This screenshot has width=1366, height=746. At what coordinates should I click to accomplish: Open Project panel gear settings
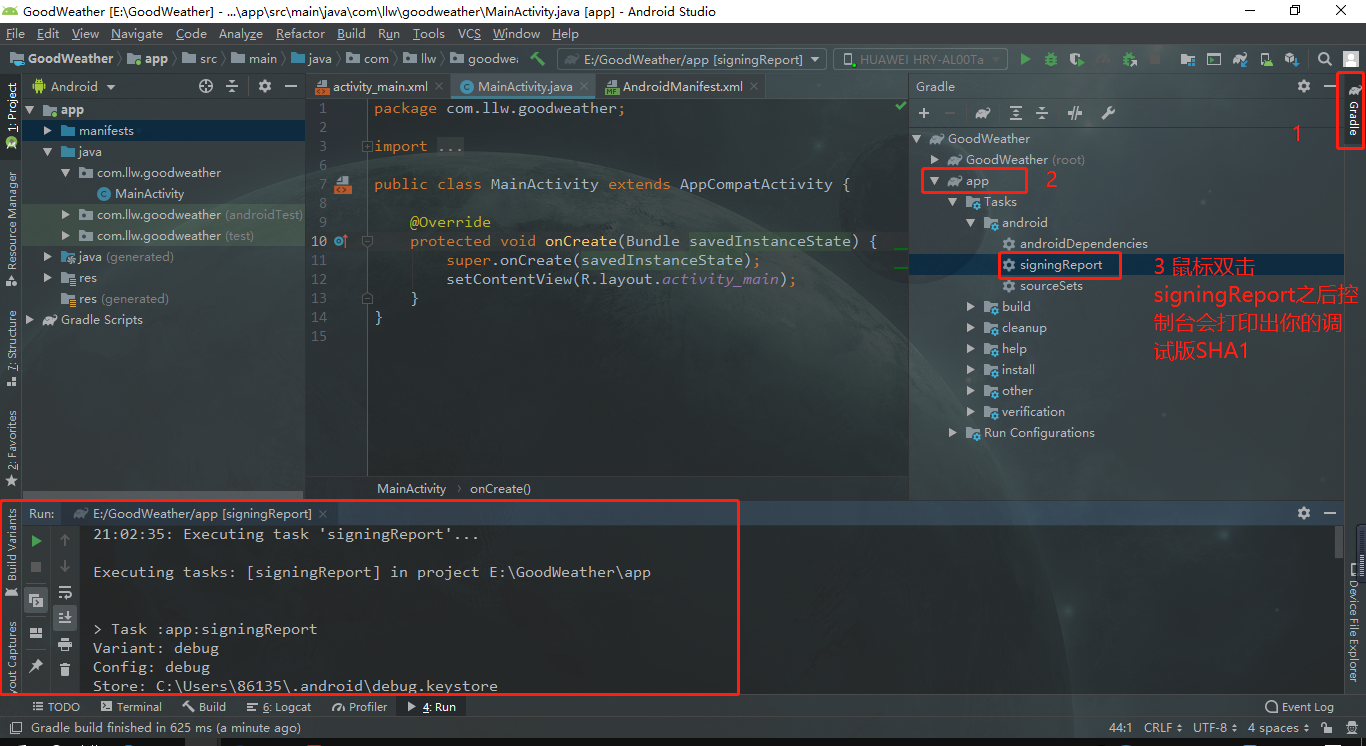point(265,86)
